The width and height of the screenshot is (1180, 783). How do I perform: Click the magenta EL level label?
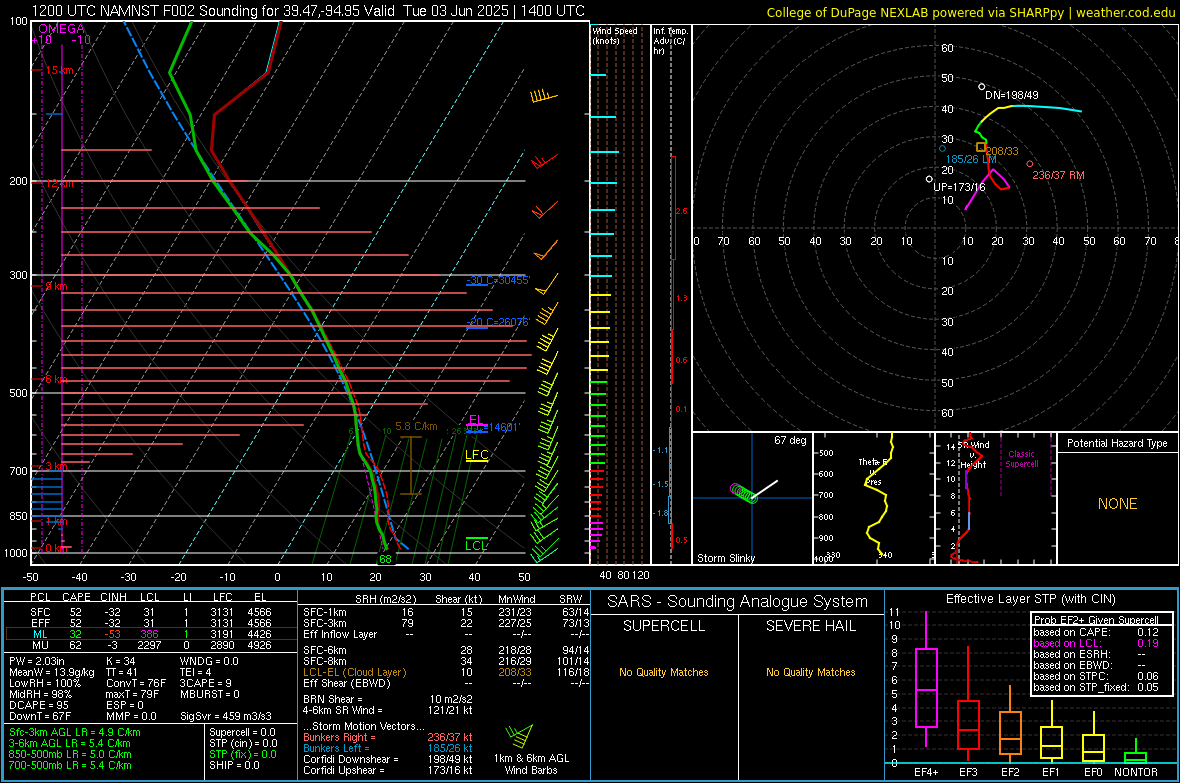[476, 419]
